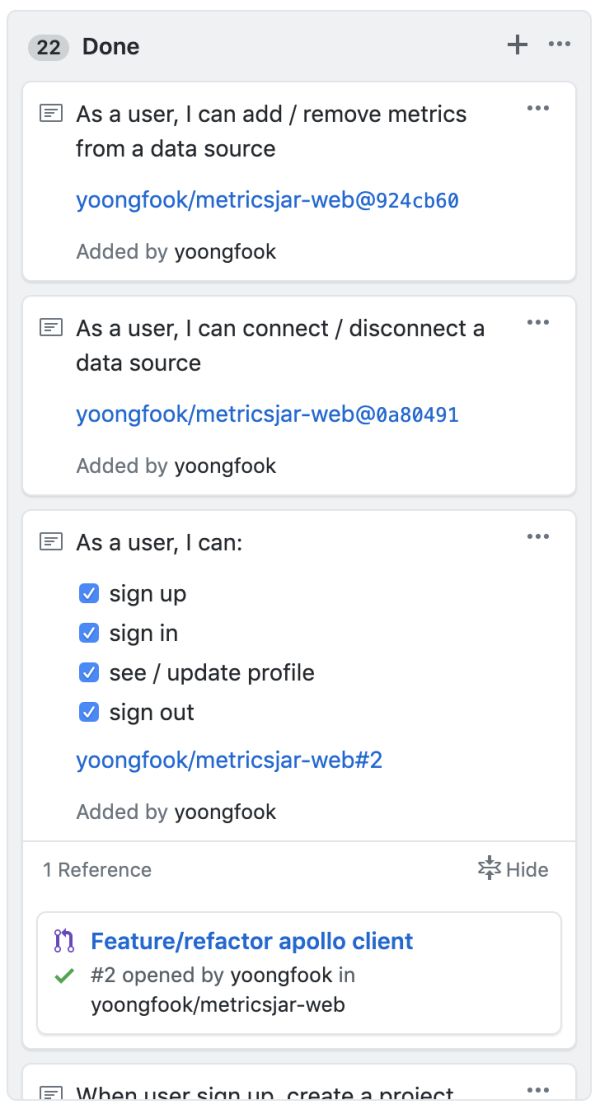Open menu for 'As a user, I can:' card
600x1109 pixels.
pos(538,537)
